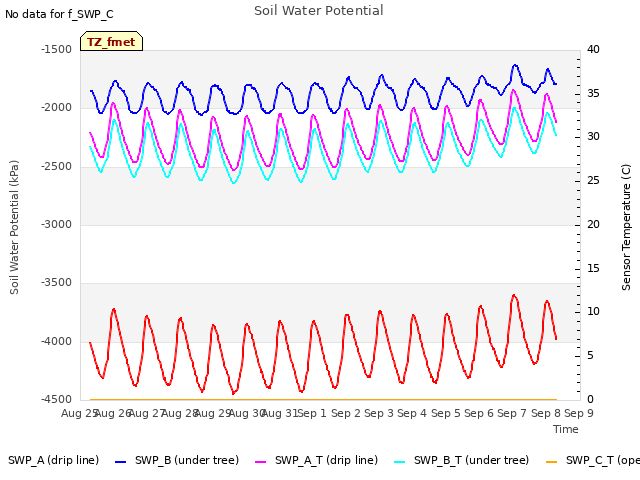Image resolution: width=640 pixels, height=480 pixels.
Task: Click the -4500 left axis tick label
Action: pyautogui.click(x=56, y=399)
